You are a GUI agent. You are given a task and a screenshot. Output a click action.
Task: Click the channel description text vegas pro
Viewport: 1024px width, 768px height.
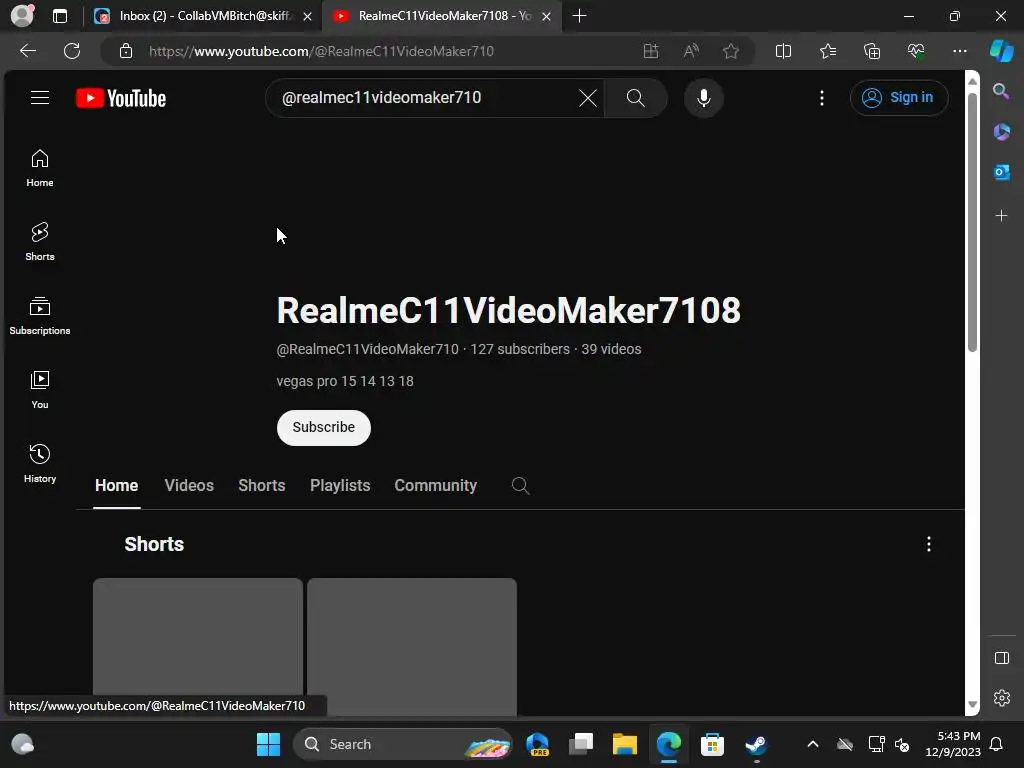[345, 381]
